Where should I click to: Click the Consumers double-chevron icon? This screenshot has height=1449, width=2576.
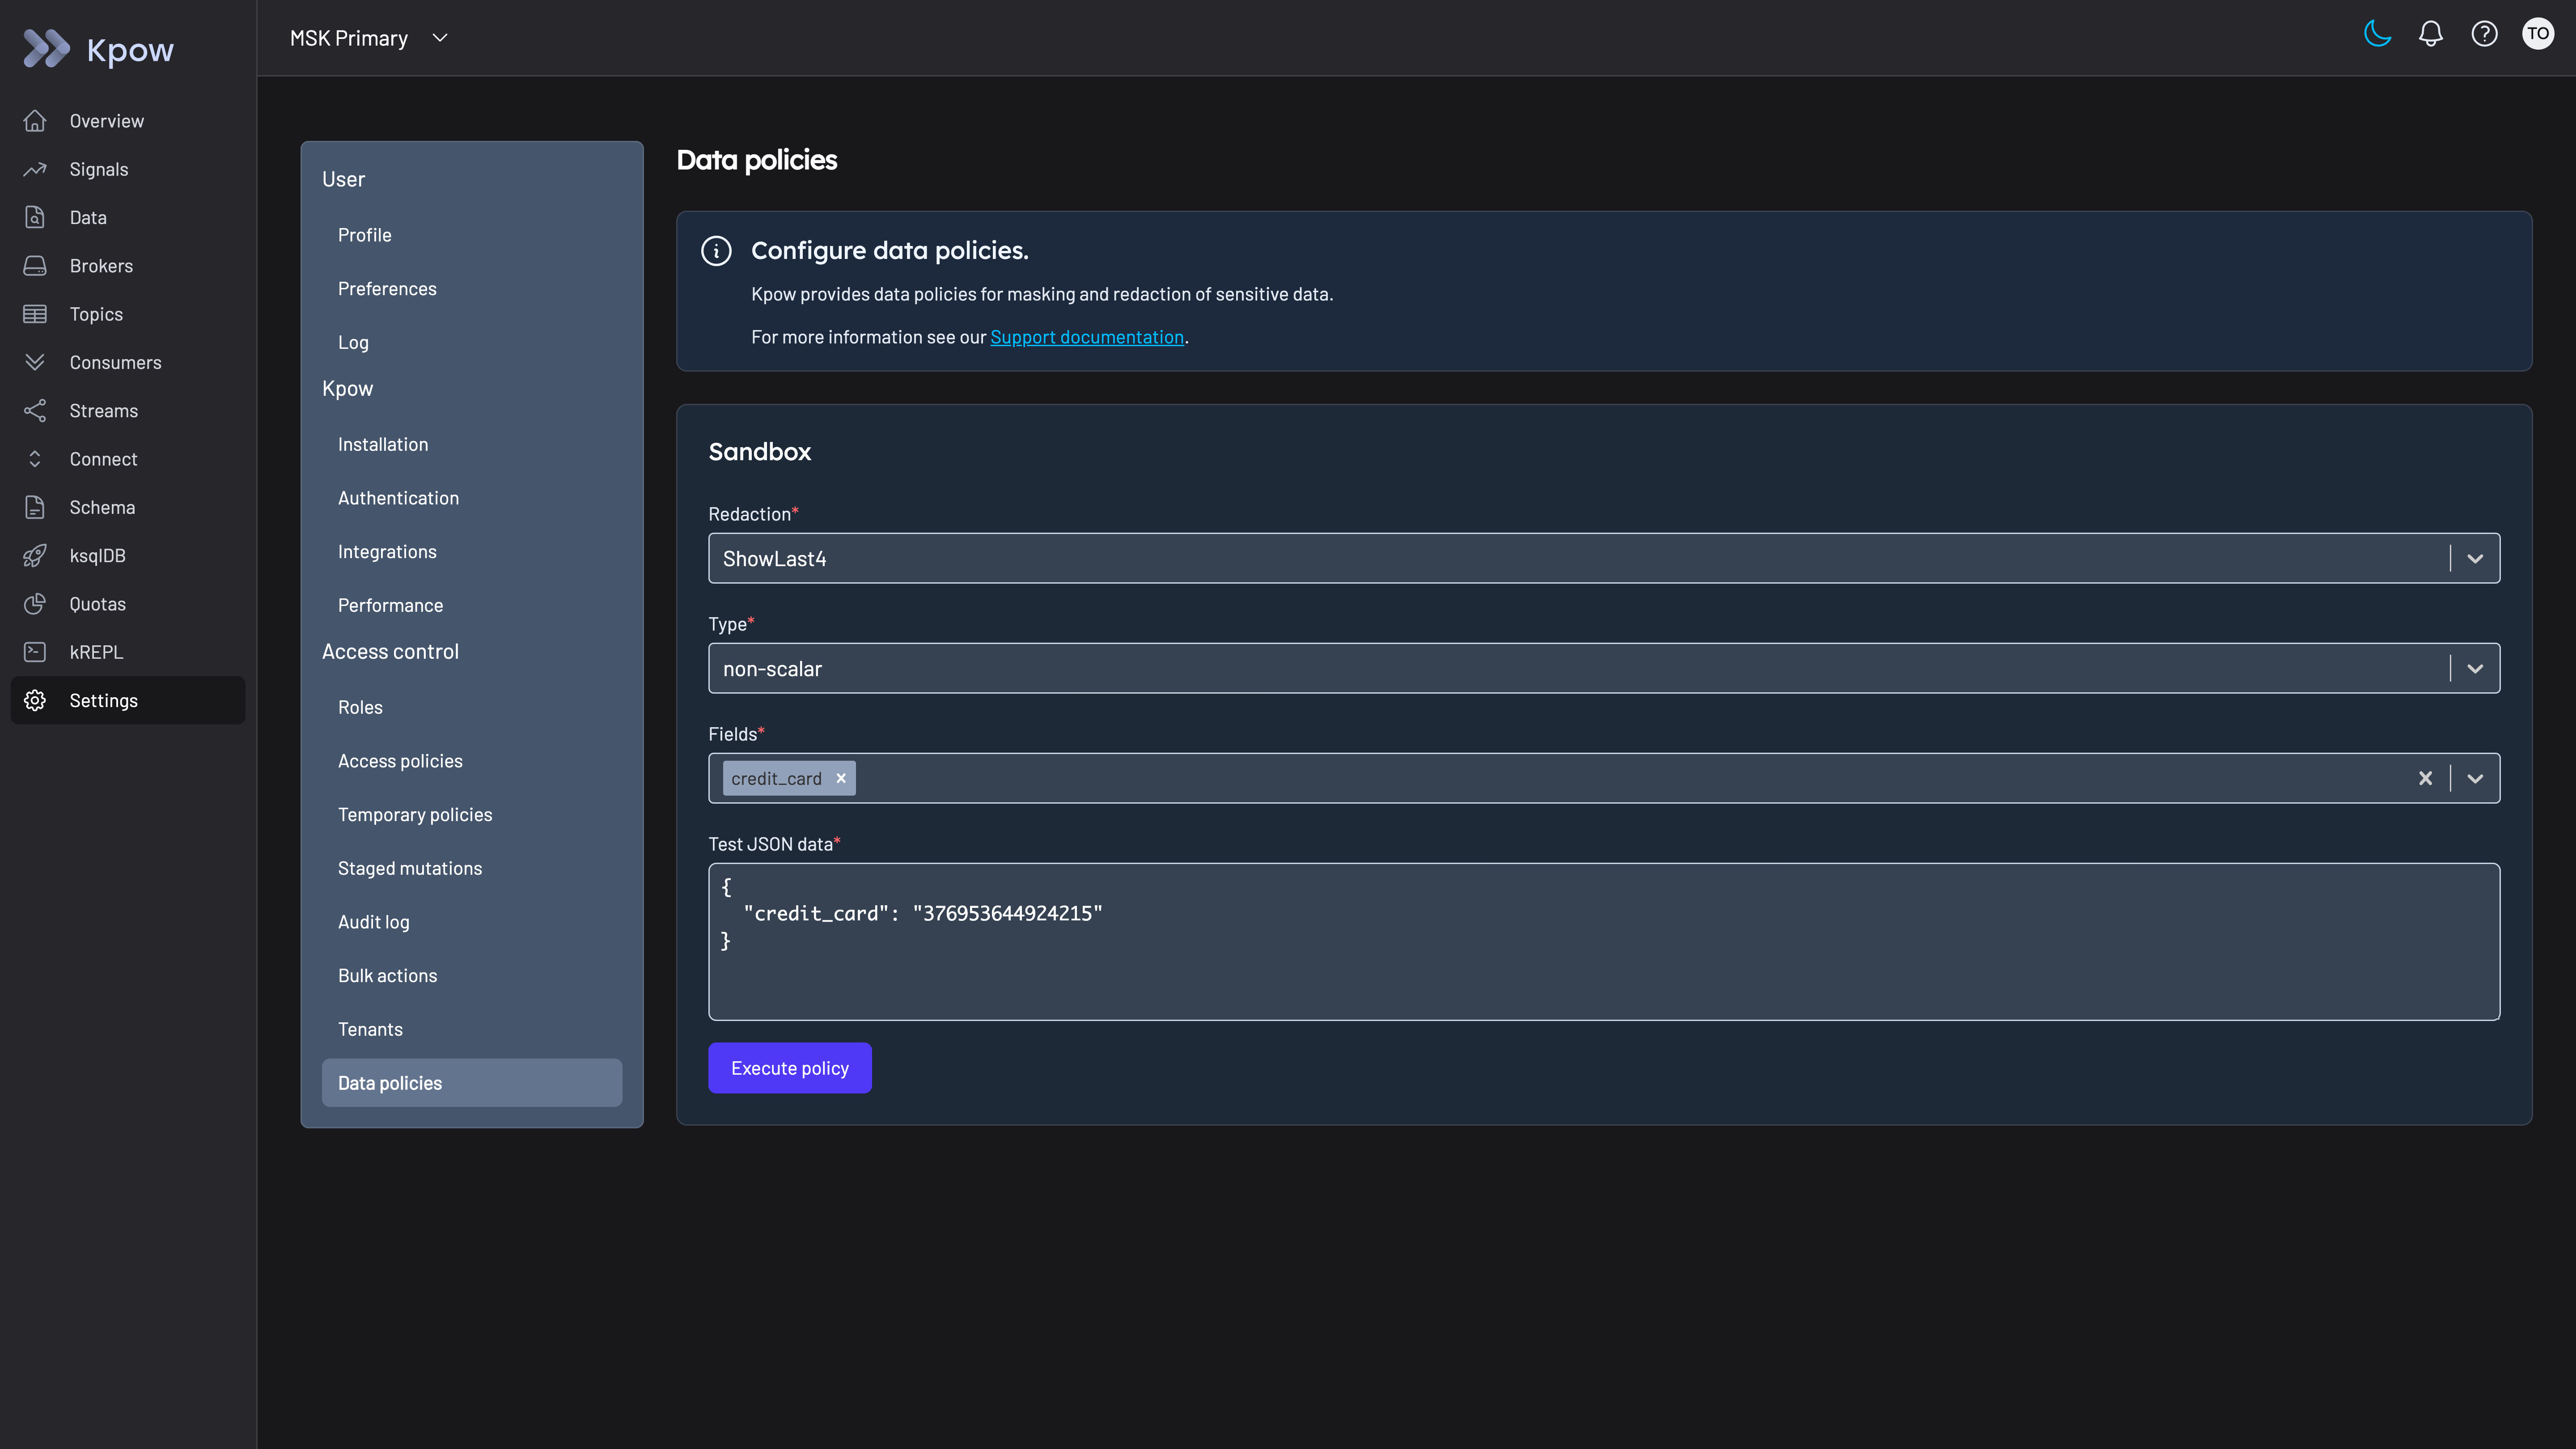(x=35, y=362)
